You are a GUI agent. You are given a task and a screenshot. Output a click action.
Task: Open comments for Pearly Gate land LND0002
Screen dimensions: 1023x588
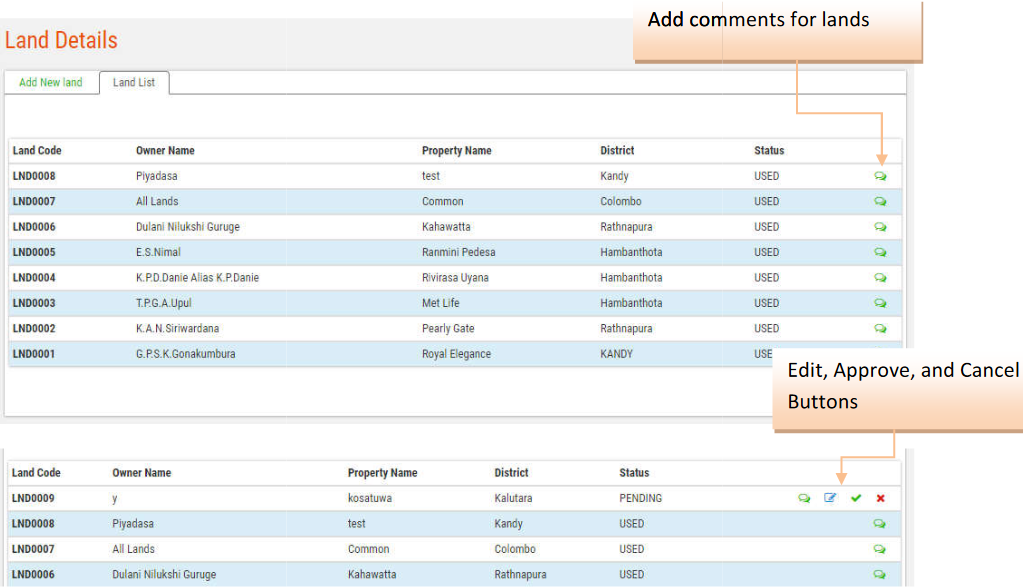(880, 328)
